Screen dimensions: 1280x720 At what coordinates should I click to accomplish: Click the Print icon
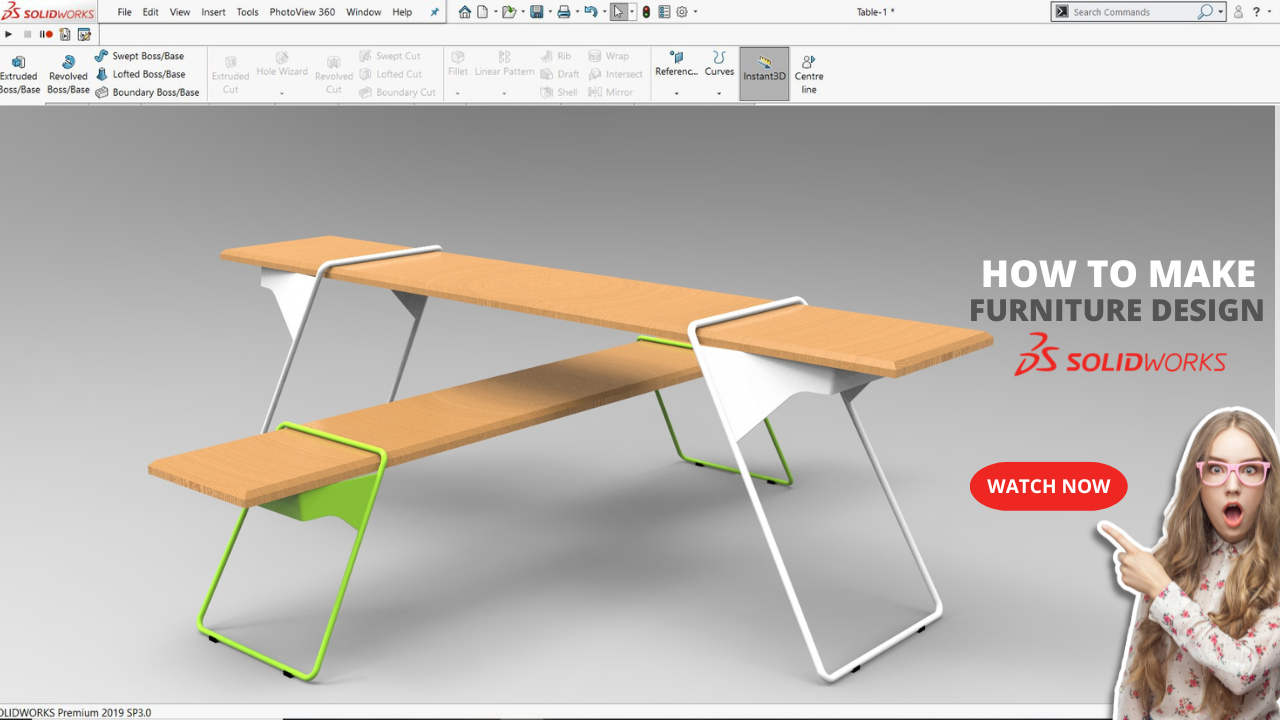click(x=563, y=12)
